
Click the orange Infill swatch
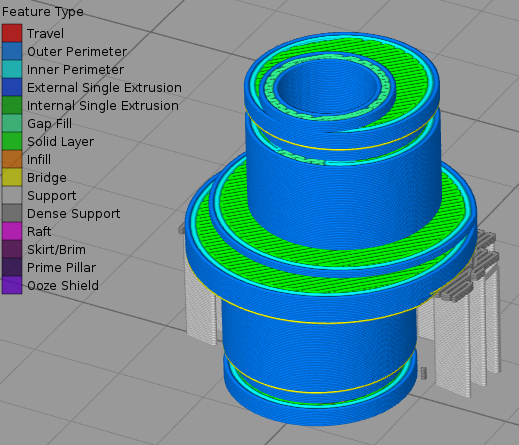pos(12,159)
